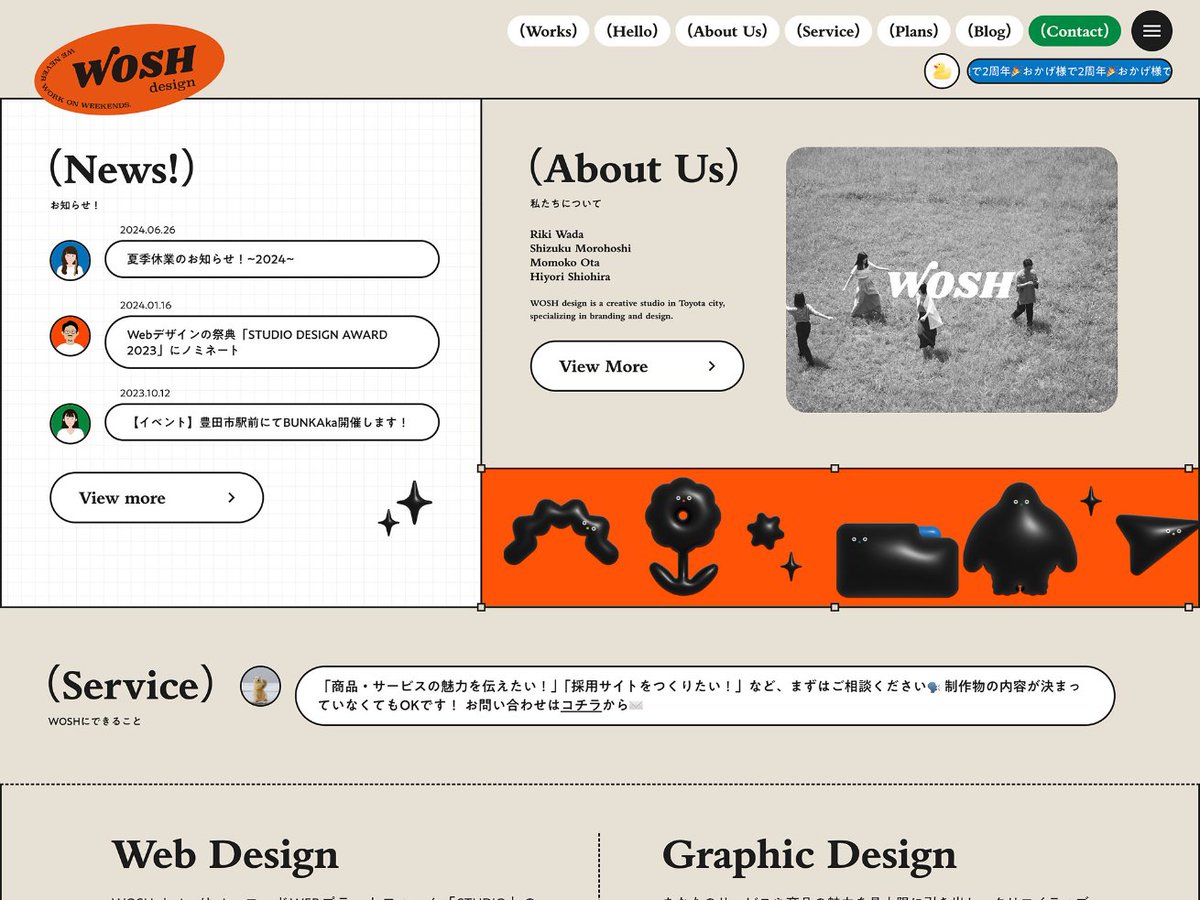Click the arrow inside the News View more button
The width and height of the screenshot is (1200, 900).
coord(232,497)
